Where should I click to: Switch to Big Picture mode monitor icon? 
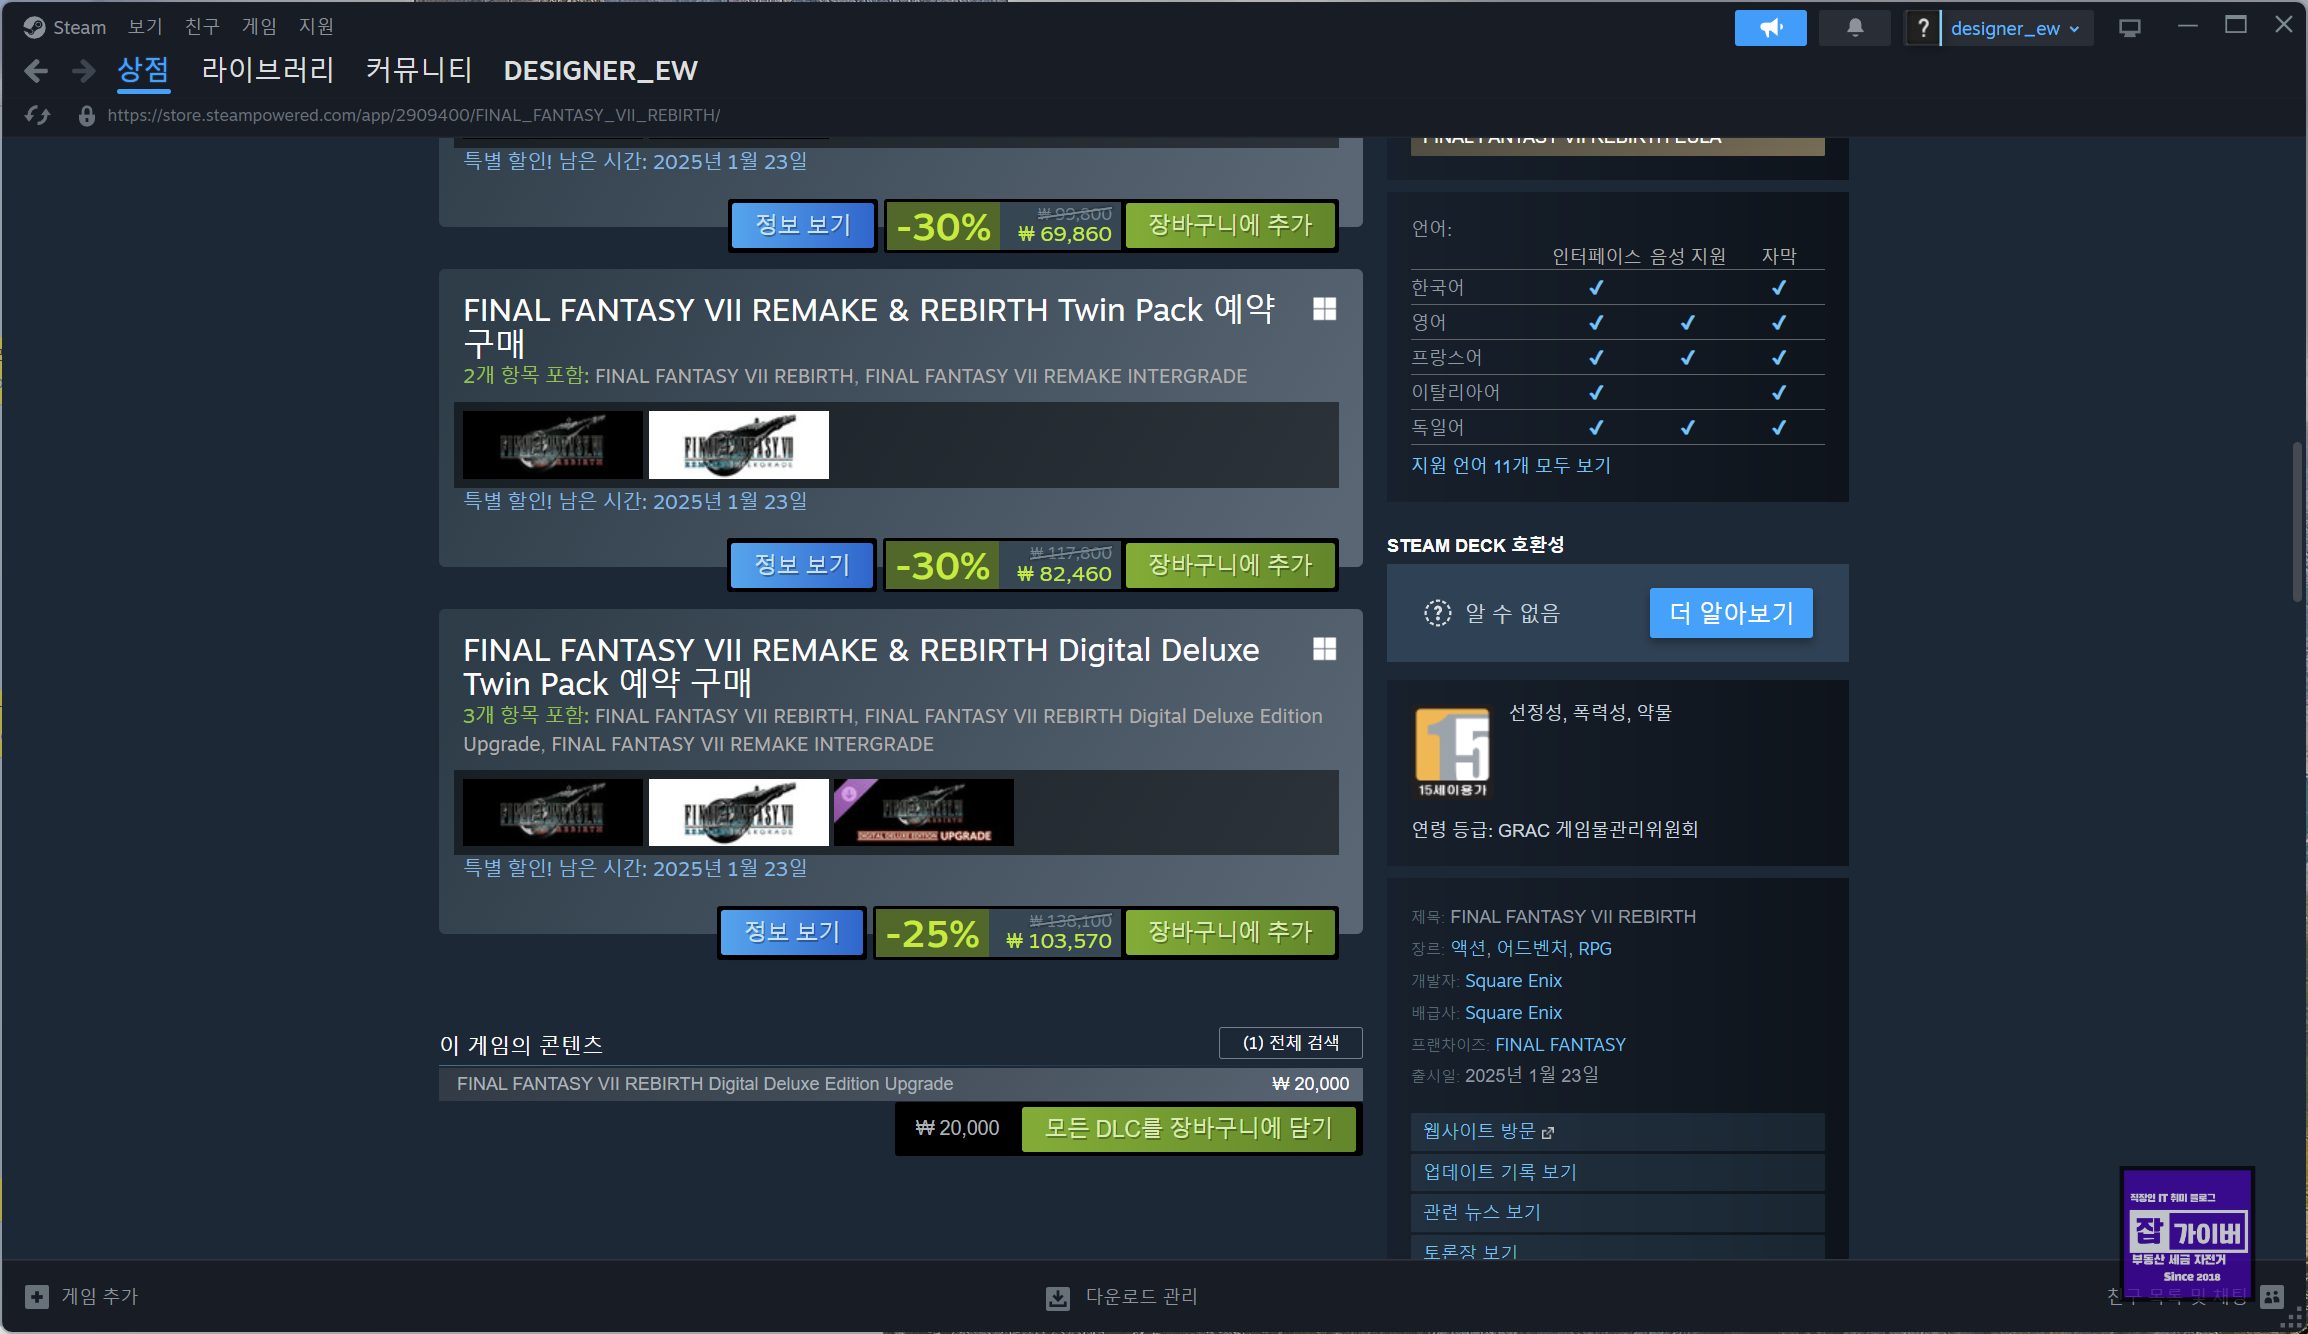tap(2129, 28)
